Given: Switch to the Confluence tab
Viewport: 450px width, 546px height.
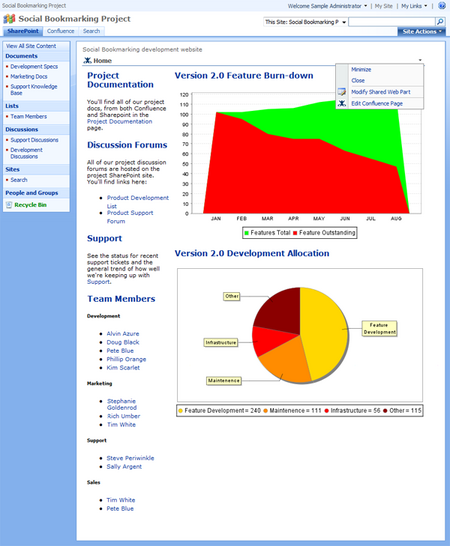Looking at the screenshot, I should (x=61, y=31).
